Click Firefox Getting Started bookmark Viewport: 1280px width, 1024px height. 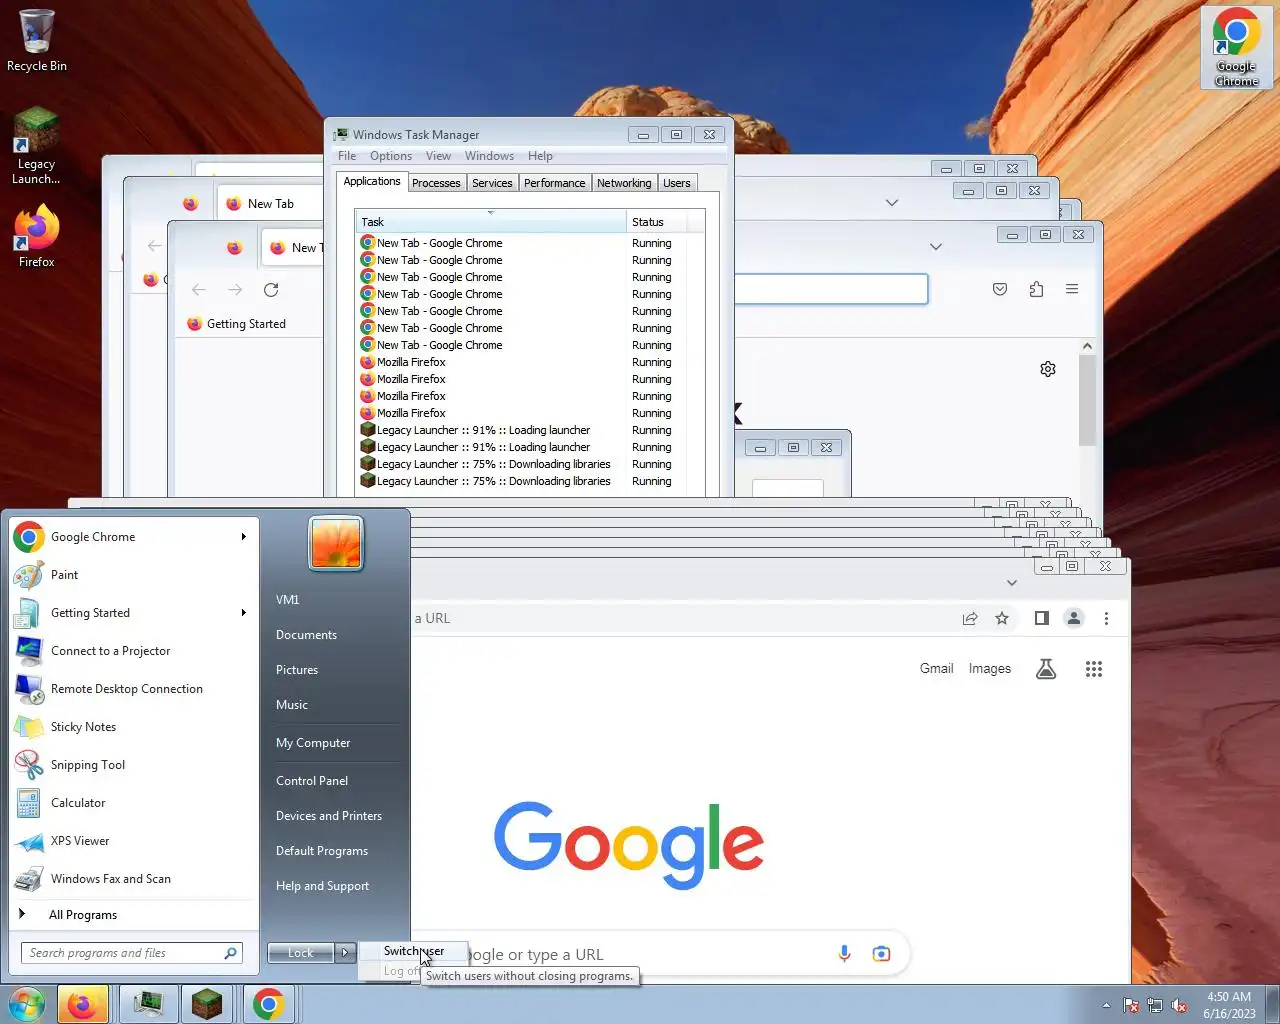point(237,324)
